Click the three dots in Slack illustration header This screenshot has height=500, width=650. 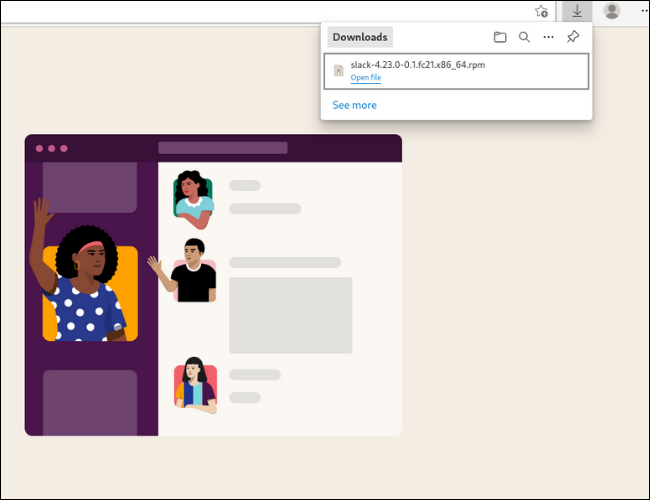52,148
